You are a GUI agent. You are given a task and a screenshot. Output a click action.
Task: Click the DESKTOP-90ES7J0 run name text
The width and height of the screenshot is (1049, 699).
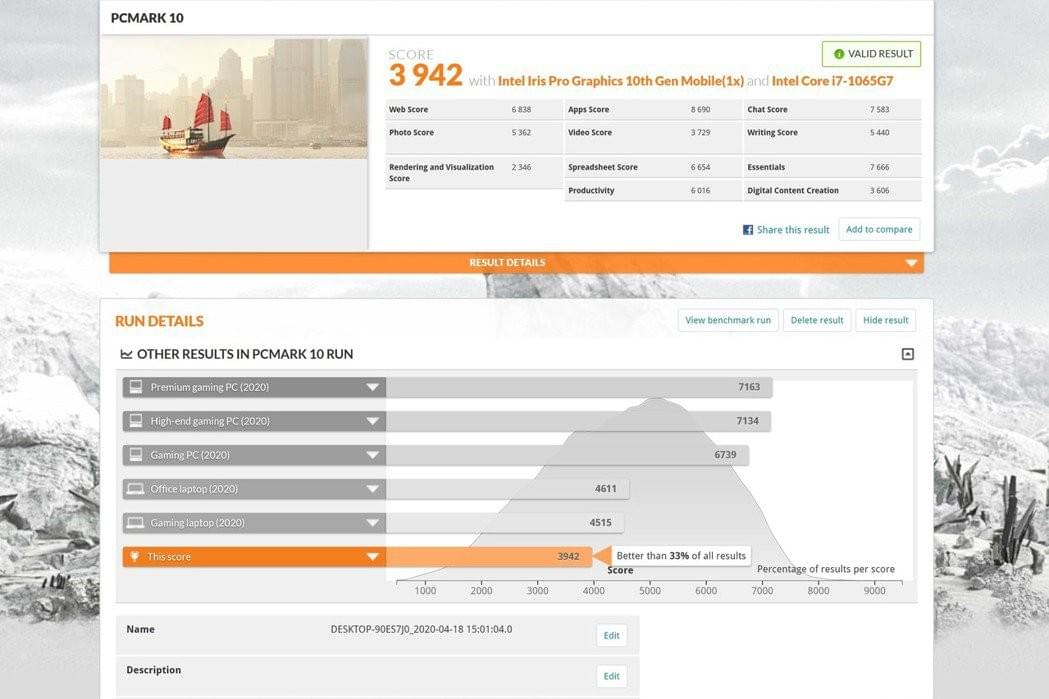pyautogui.click(x=421, y=629)
